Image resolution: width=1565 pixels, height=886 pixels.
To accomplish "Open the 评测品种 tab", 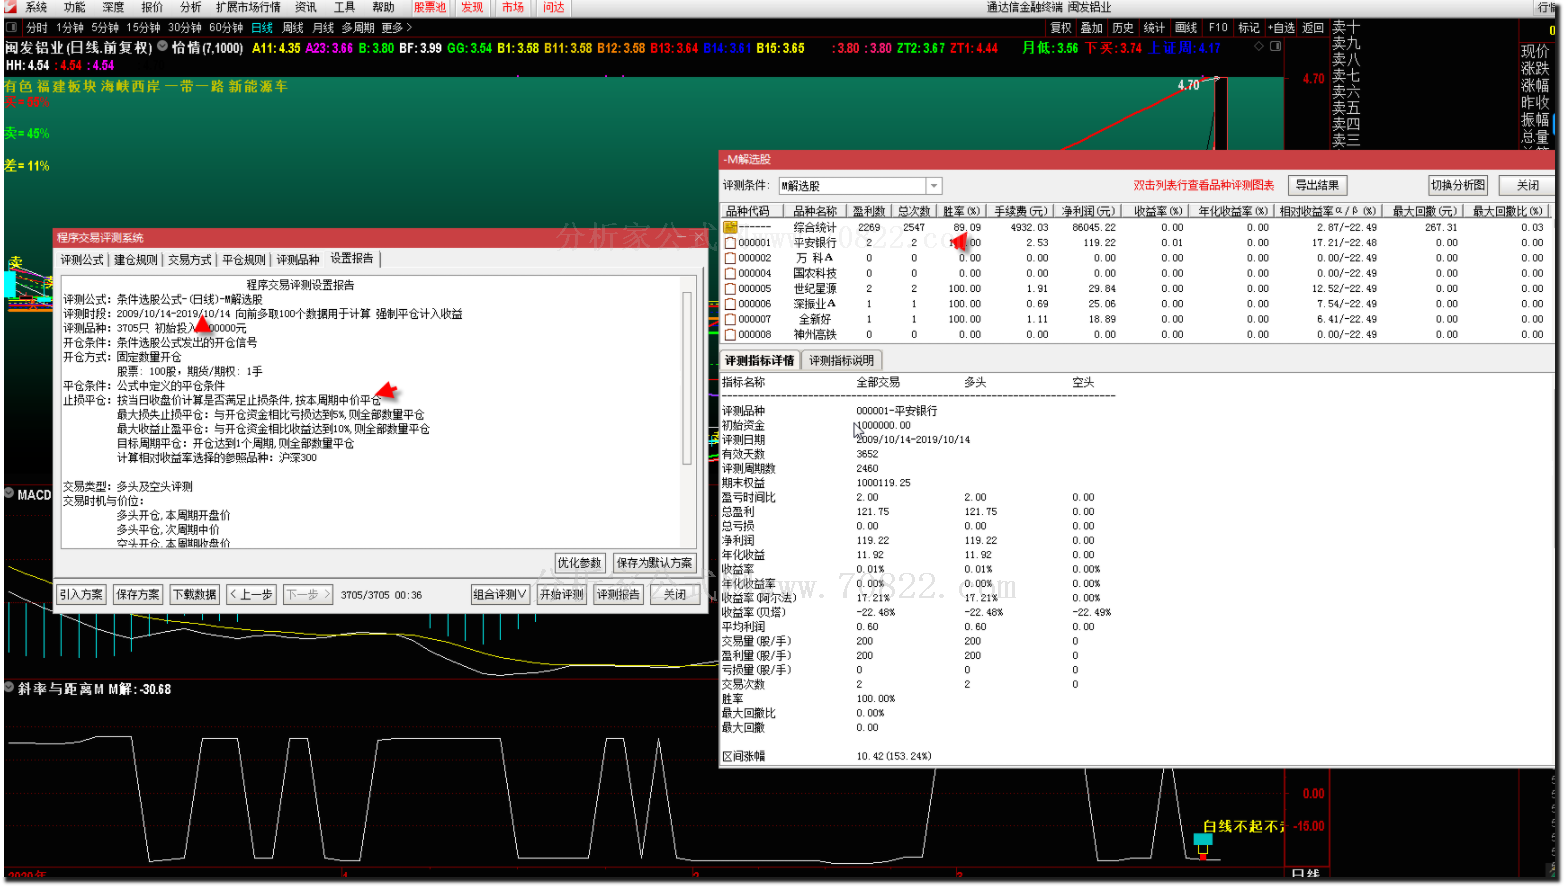I will tap(298, 259).
